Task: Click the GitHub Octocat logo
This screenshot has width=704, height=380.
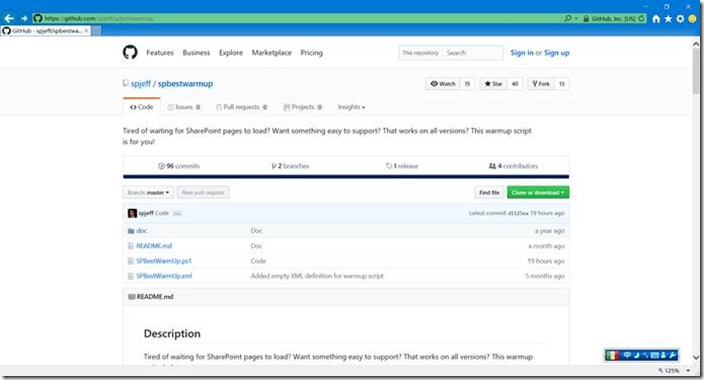Action: (x=130, y=53)
